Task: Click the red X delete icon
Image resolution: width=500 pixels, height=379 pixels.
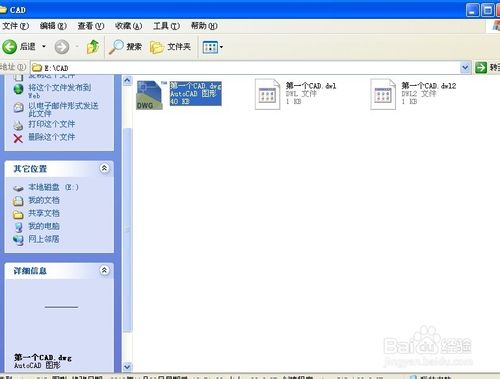Action: coord(18,138)
